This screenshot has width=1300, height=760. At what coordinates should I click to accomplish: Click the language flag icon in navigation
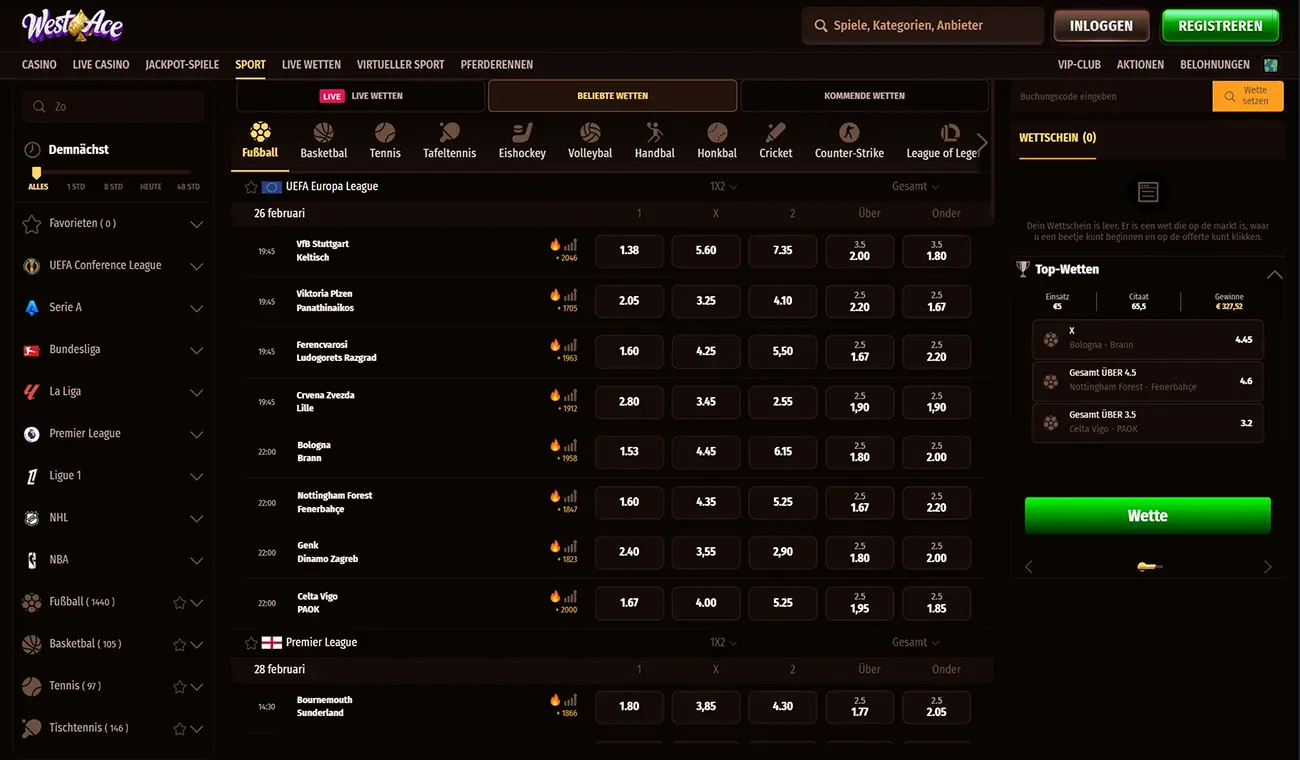pos(1271,65)
